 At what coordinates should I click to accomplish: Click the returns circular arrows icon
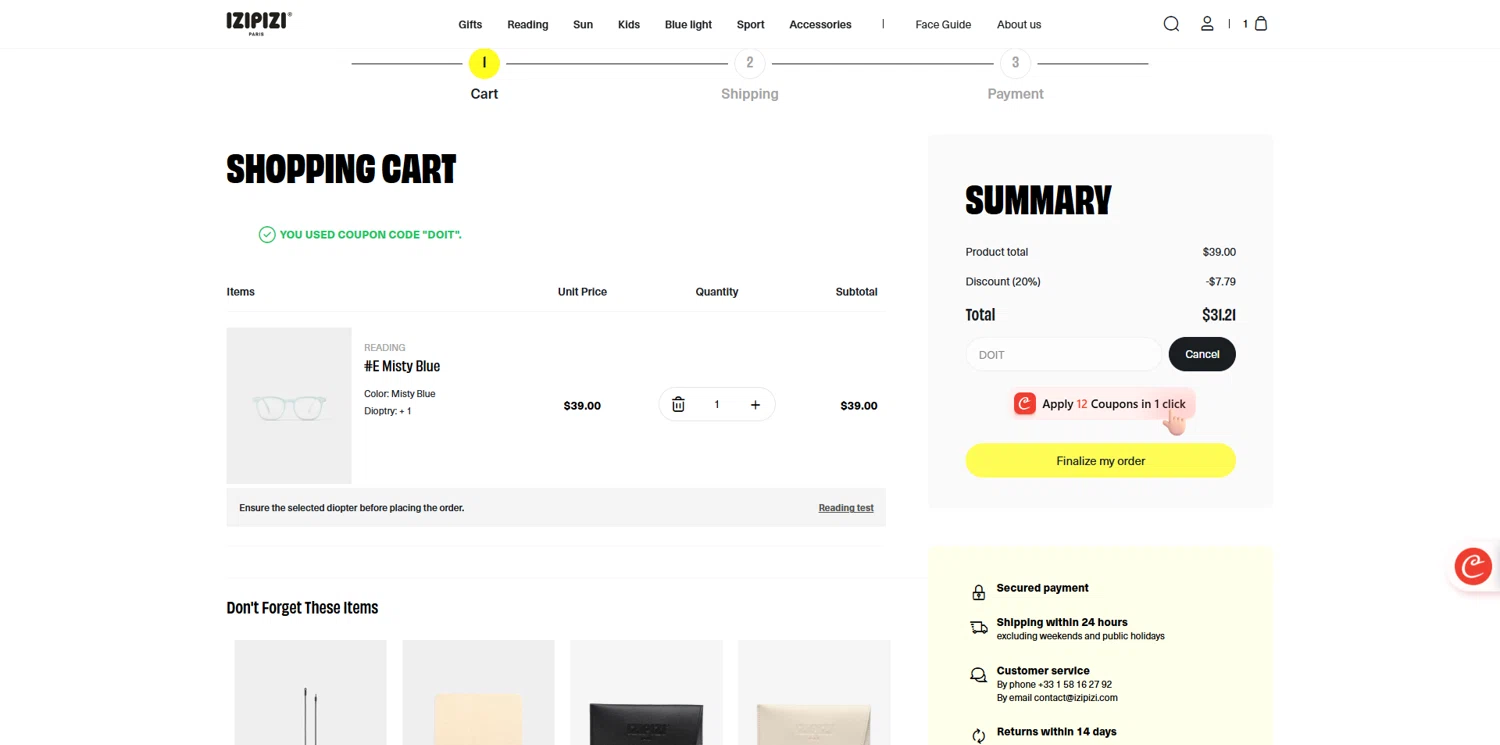click(978, 735)
